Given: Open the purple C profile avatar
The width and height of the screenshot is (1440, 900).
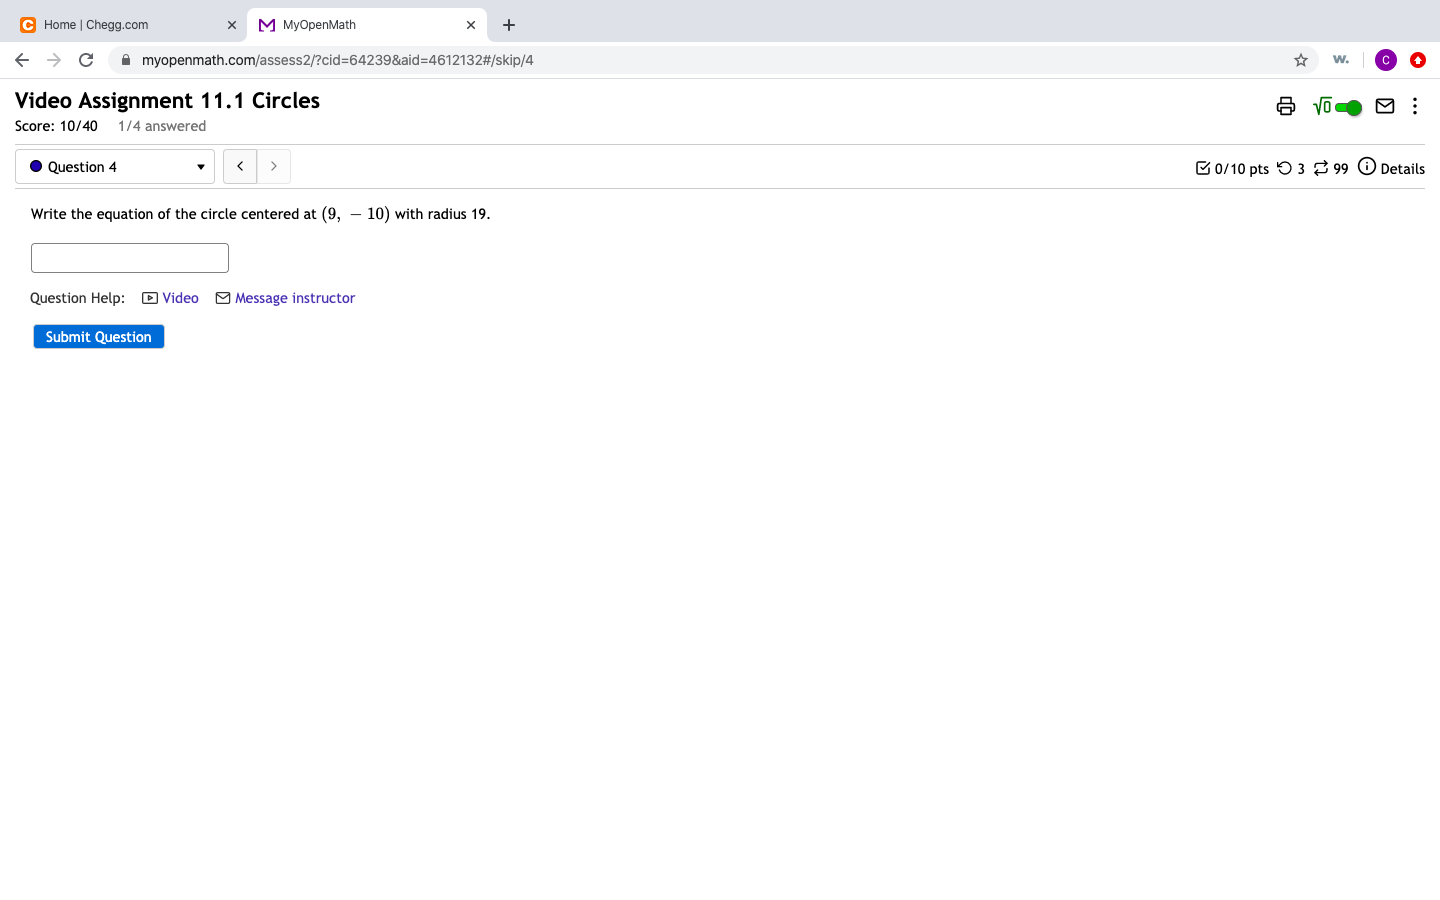Looking at the screenshot, I should pos(1386,60).
